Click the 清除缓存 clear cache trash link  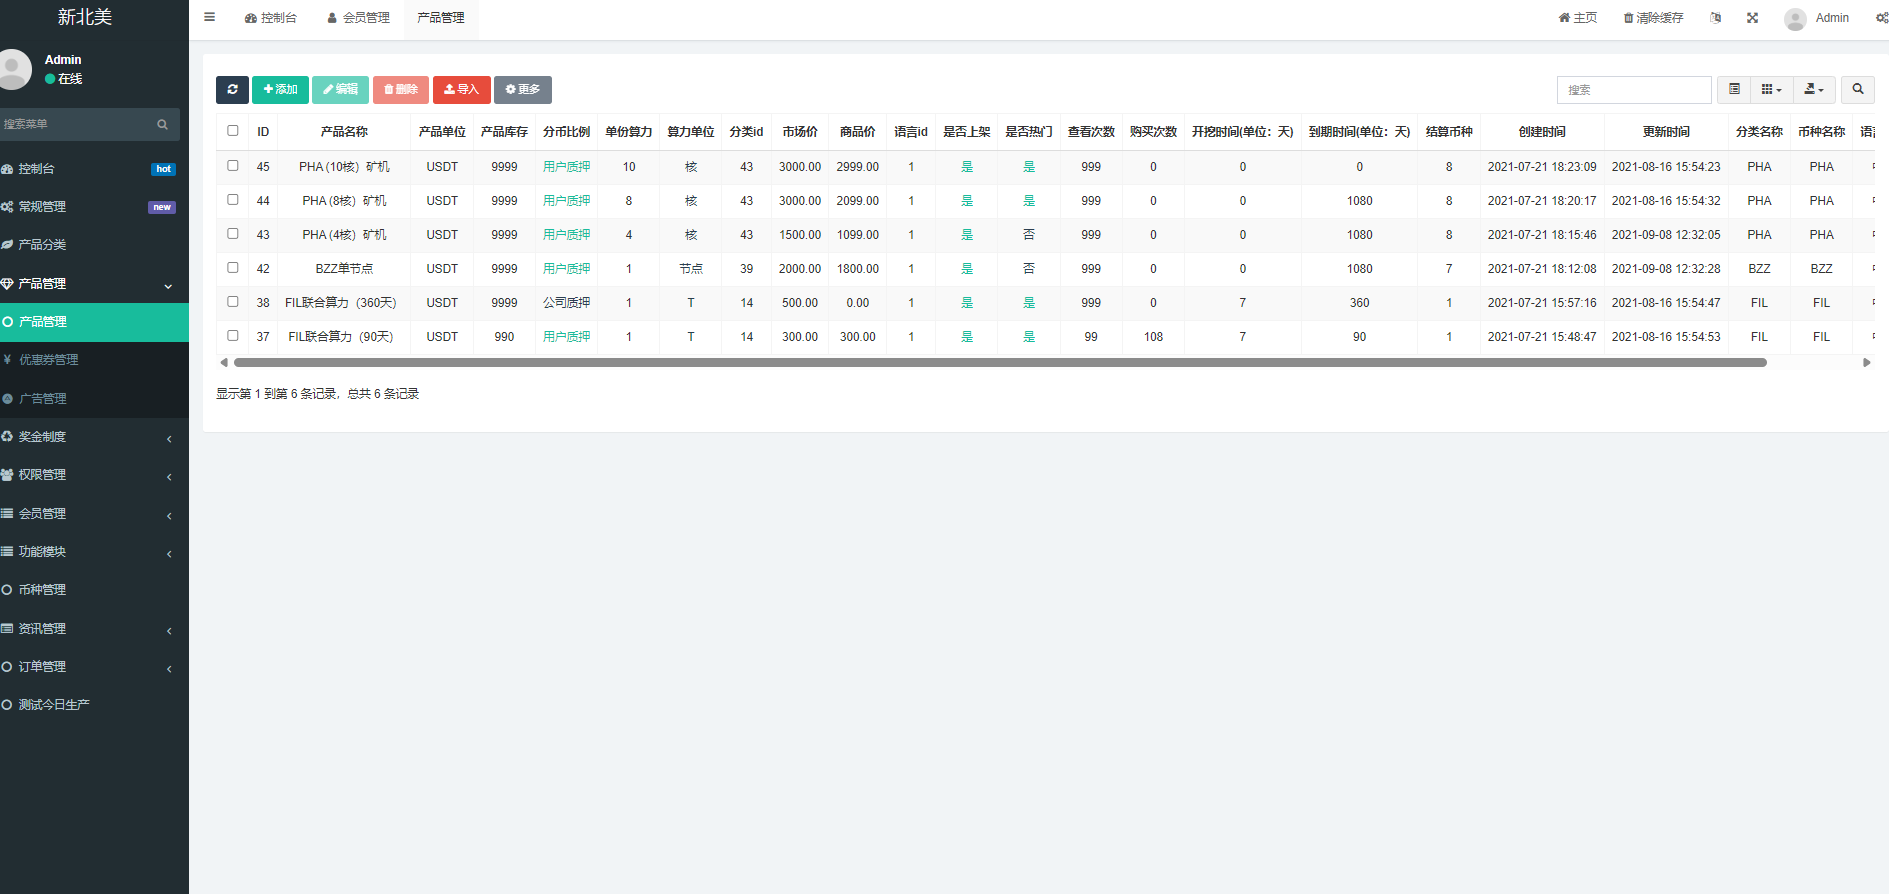click(1653, 18)
